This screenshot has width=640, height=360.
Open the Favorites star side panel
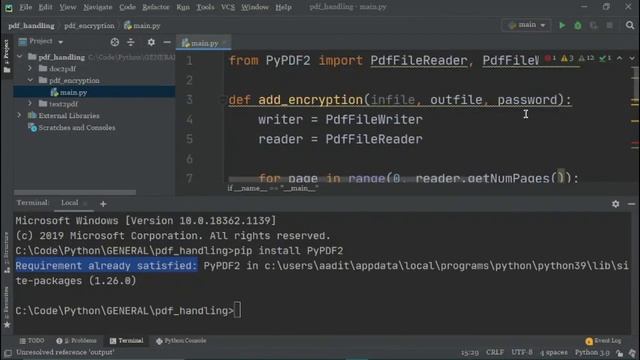click(7, 306)
